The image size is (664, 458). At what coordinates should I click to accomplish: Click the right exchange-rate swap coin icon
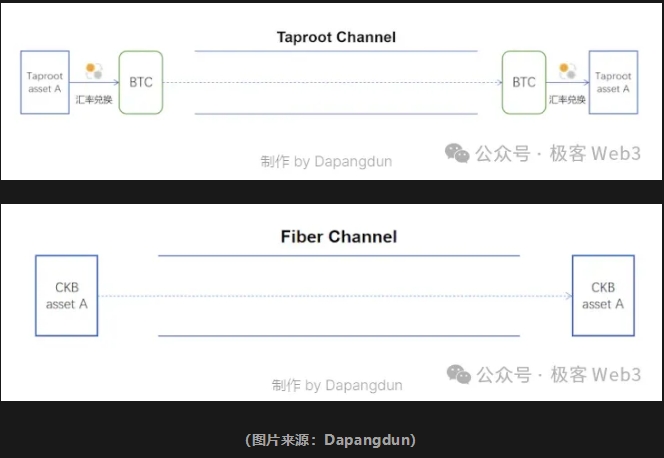[x=567, y=71]
